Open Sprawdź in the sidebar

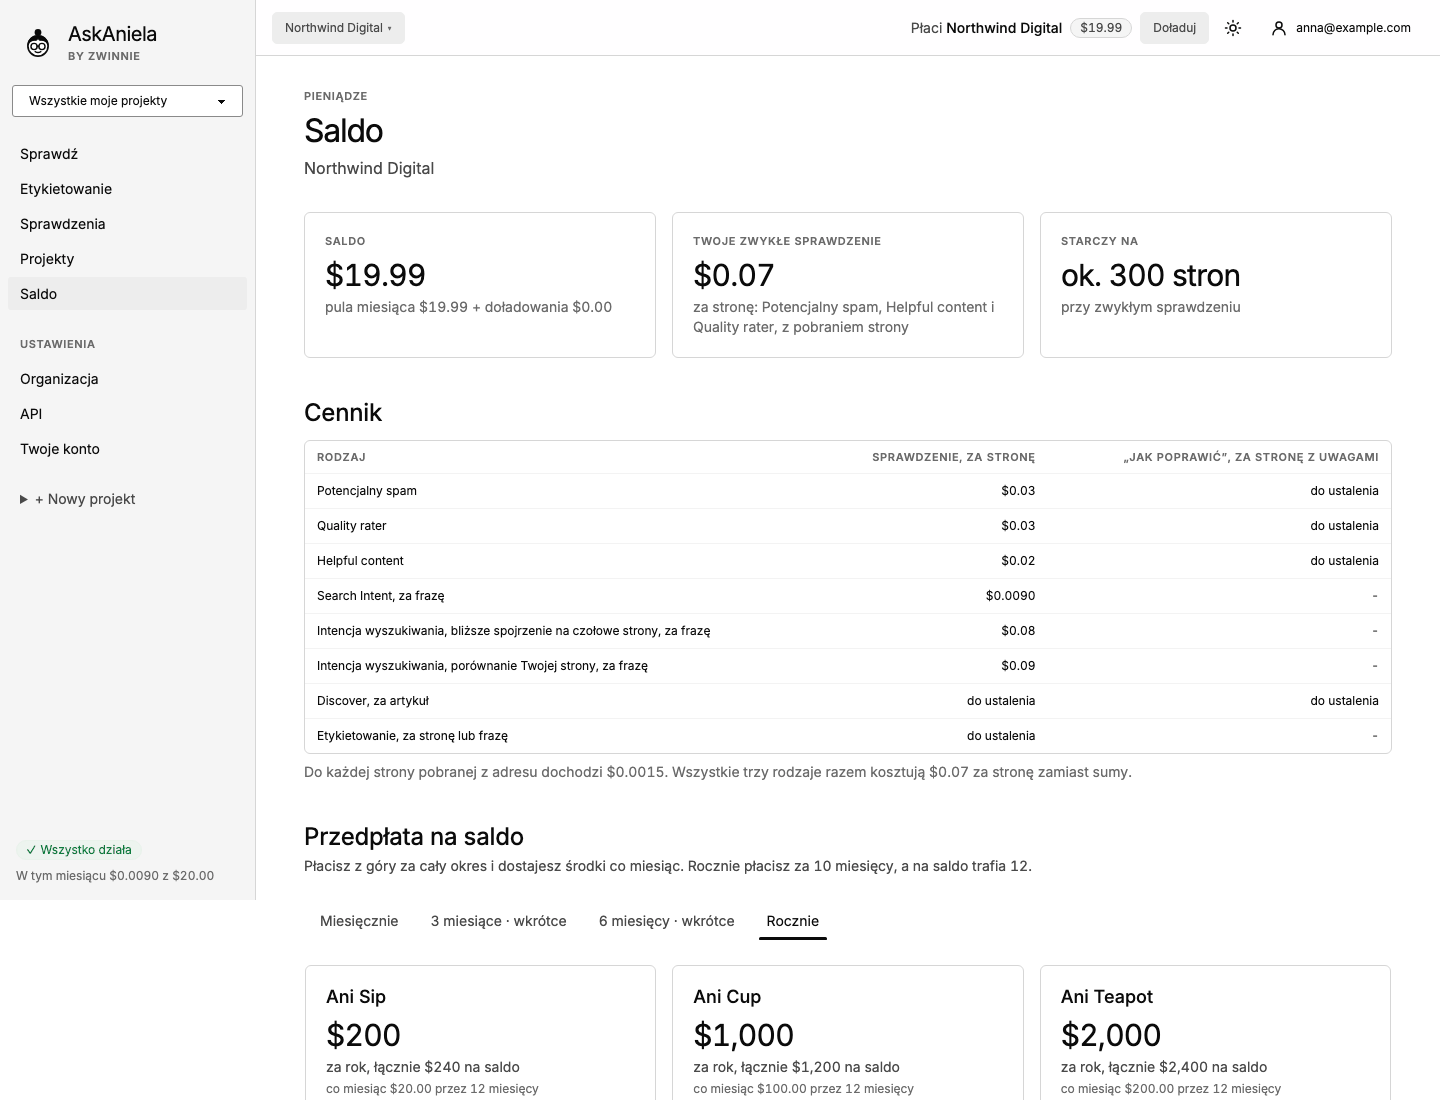point(127,154)
